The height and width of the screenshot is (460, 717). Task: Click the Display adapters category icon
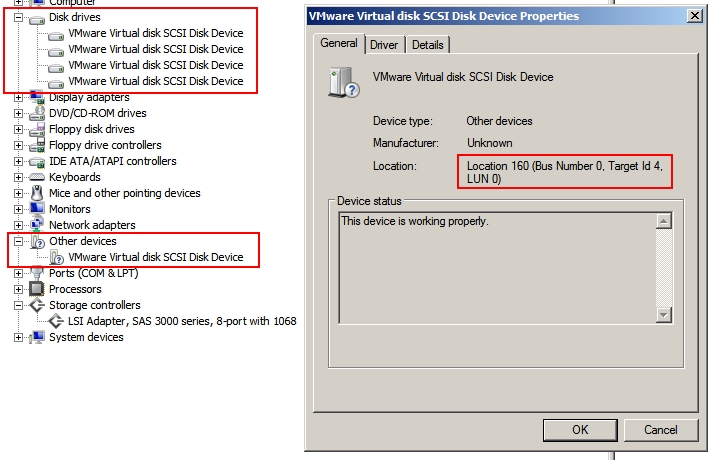click(x=37, y=97)
